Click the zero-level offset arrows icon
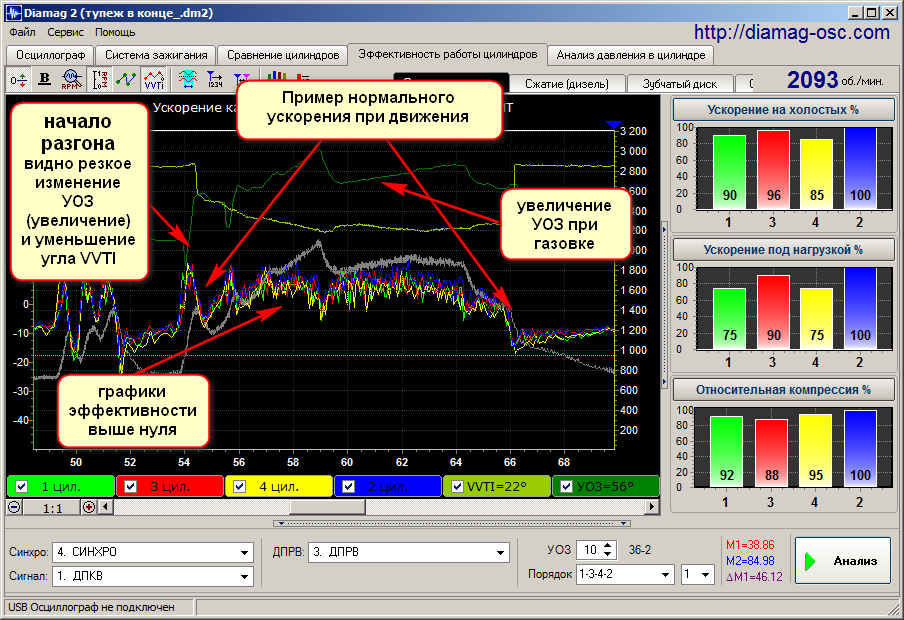The image size is (904, 620). [18, 80]
